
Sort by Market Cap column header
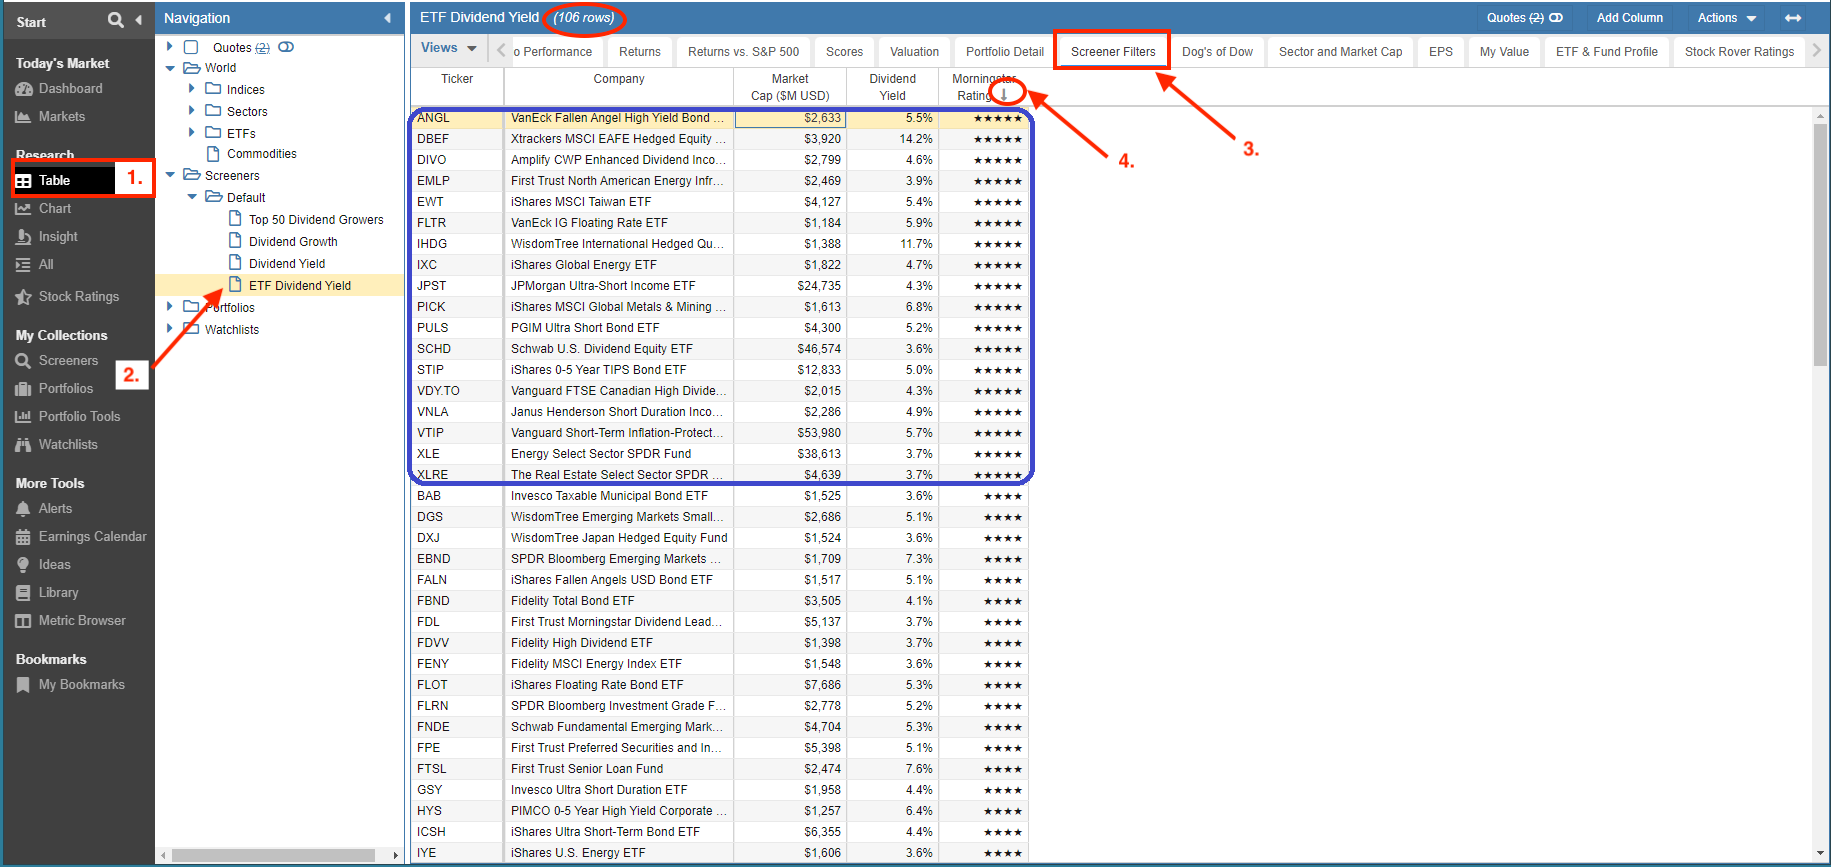790,87
